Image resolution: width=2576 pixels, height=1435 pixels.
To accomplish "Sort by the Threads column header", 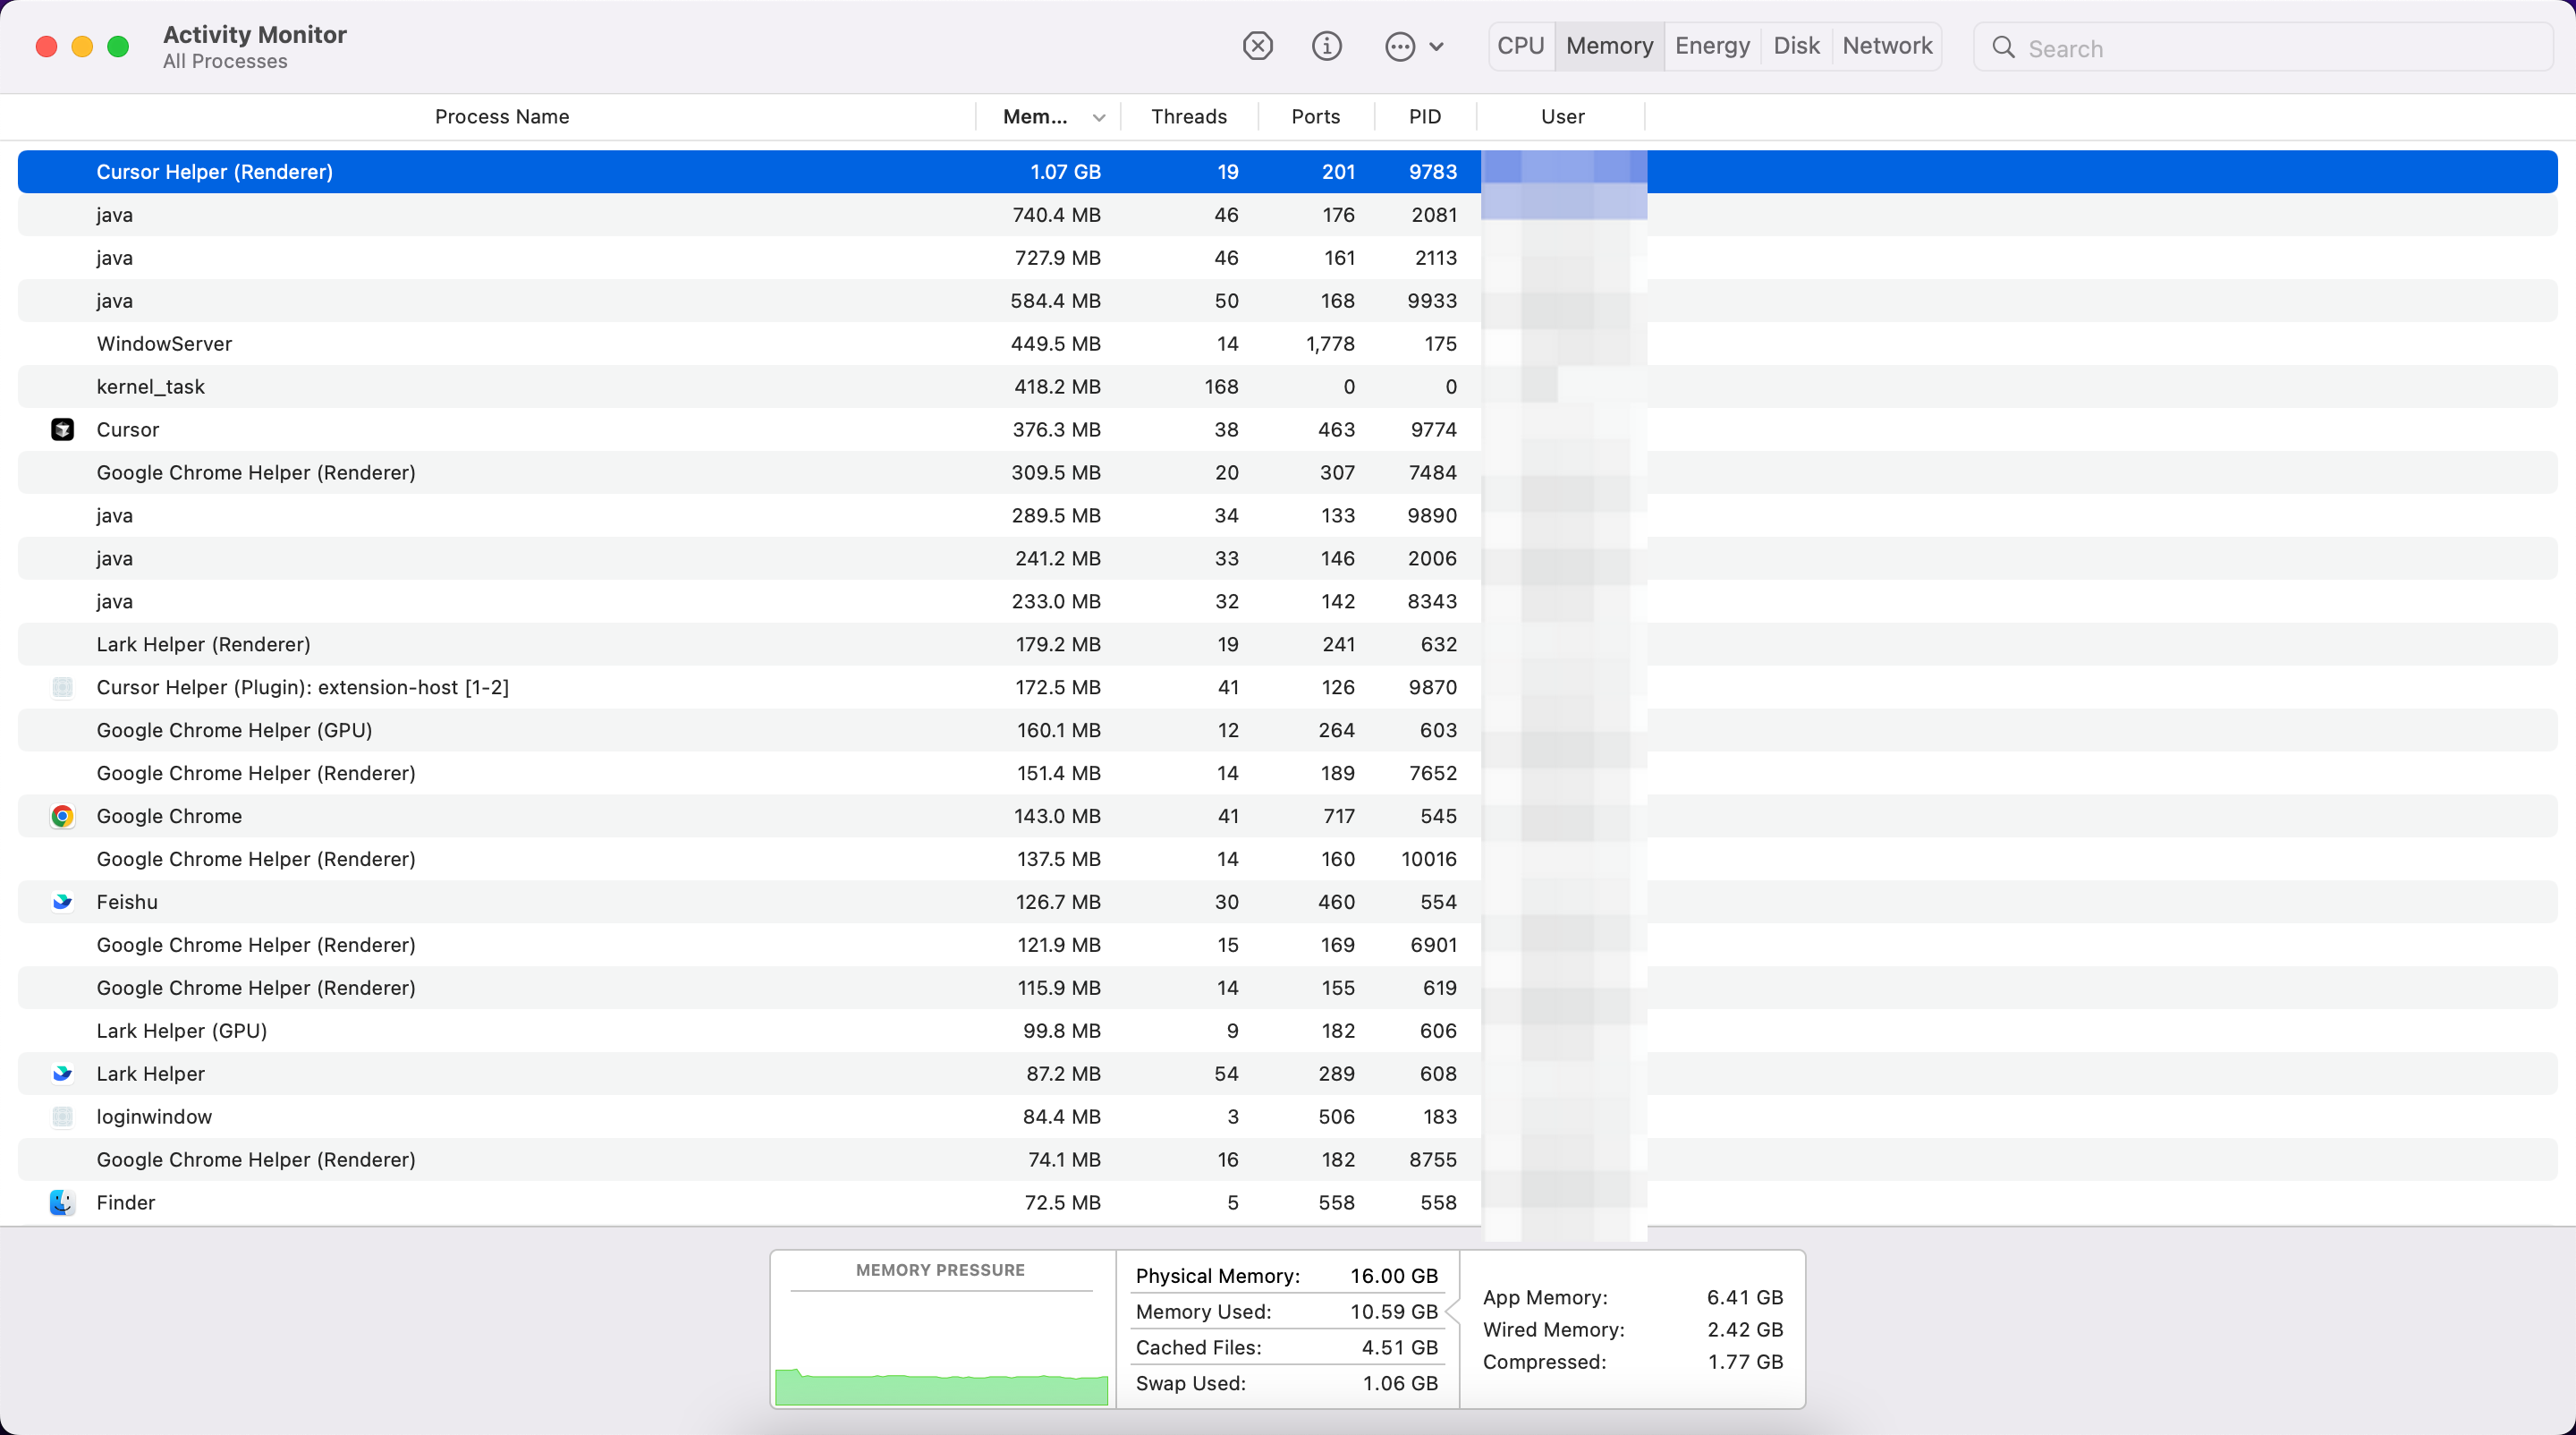I will pyautogui.click(x=1188, y=117).
